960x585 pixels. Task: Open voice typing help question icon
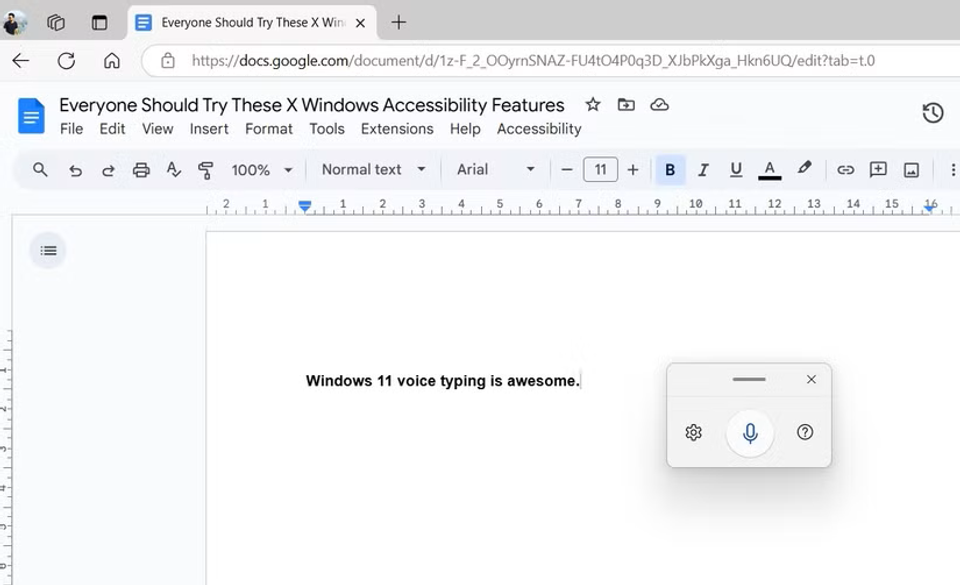pos(804,432)
